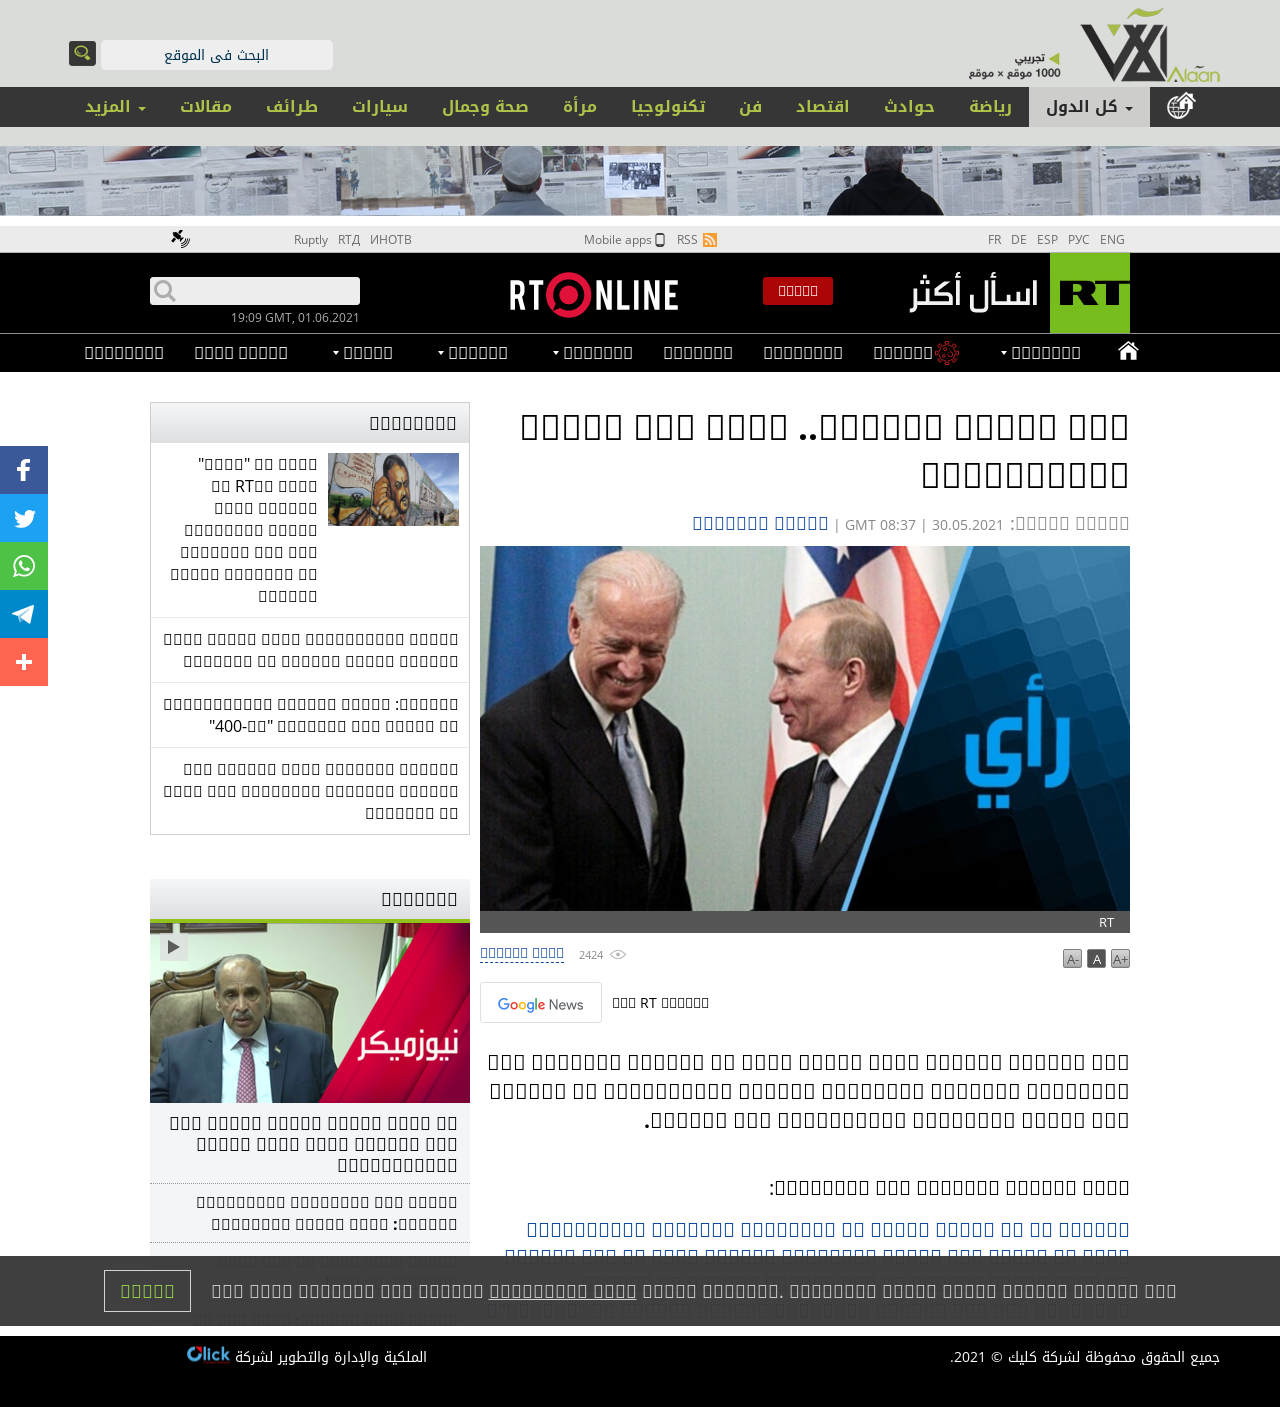Accept the cookie notice button
Image resolution: width=1280 pixels, height=1407 pixels.
click(147, 1291)
